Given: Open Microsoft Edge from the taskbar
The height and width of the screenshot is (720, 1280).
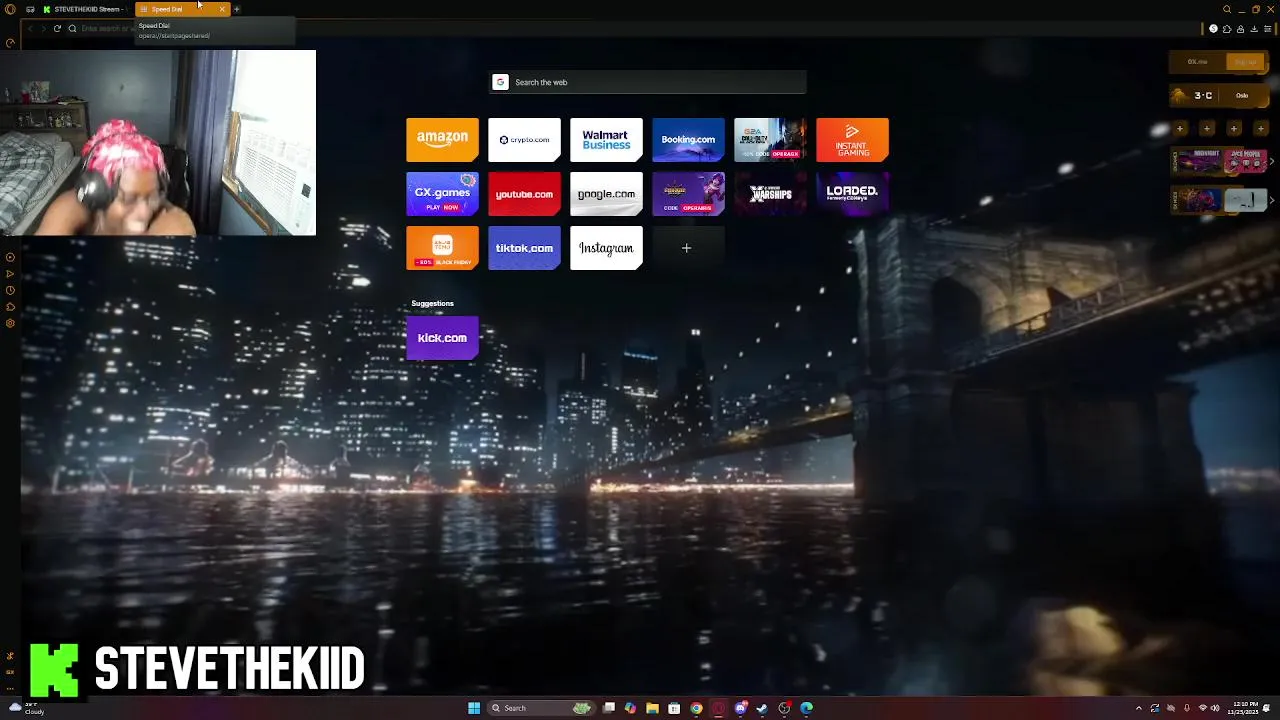Looking at the screenshot, I should tap(806, 708).
